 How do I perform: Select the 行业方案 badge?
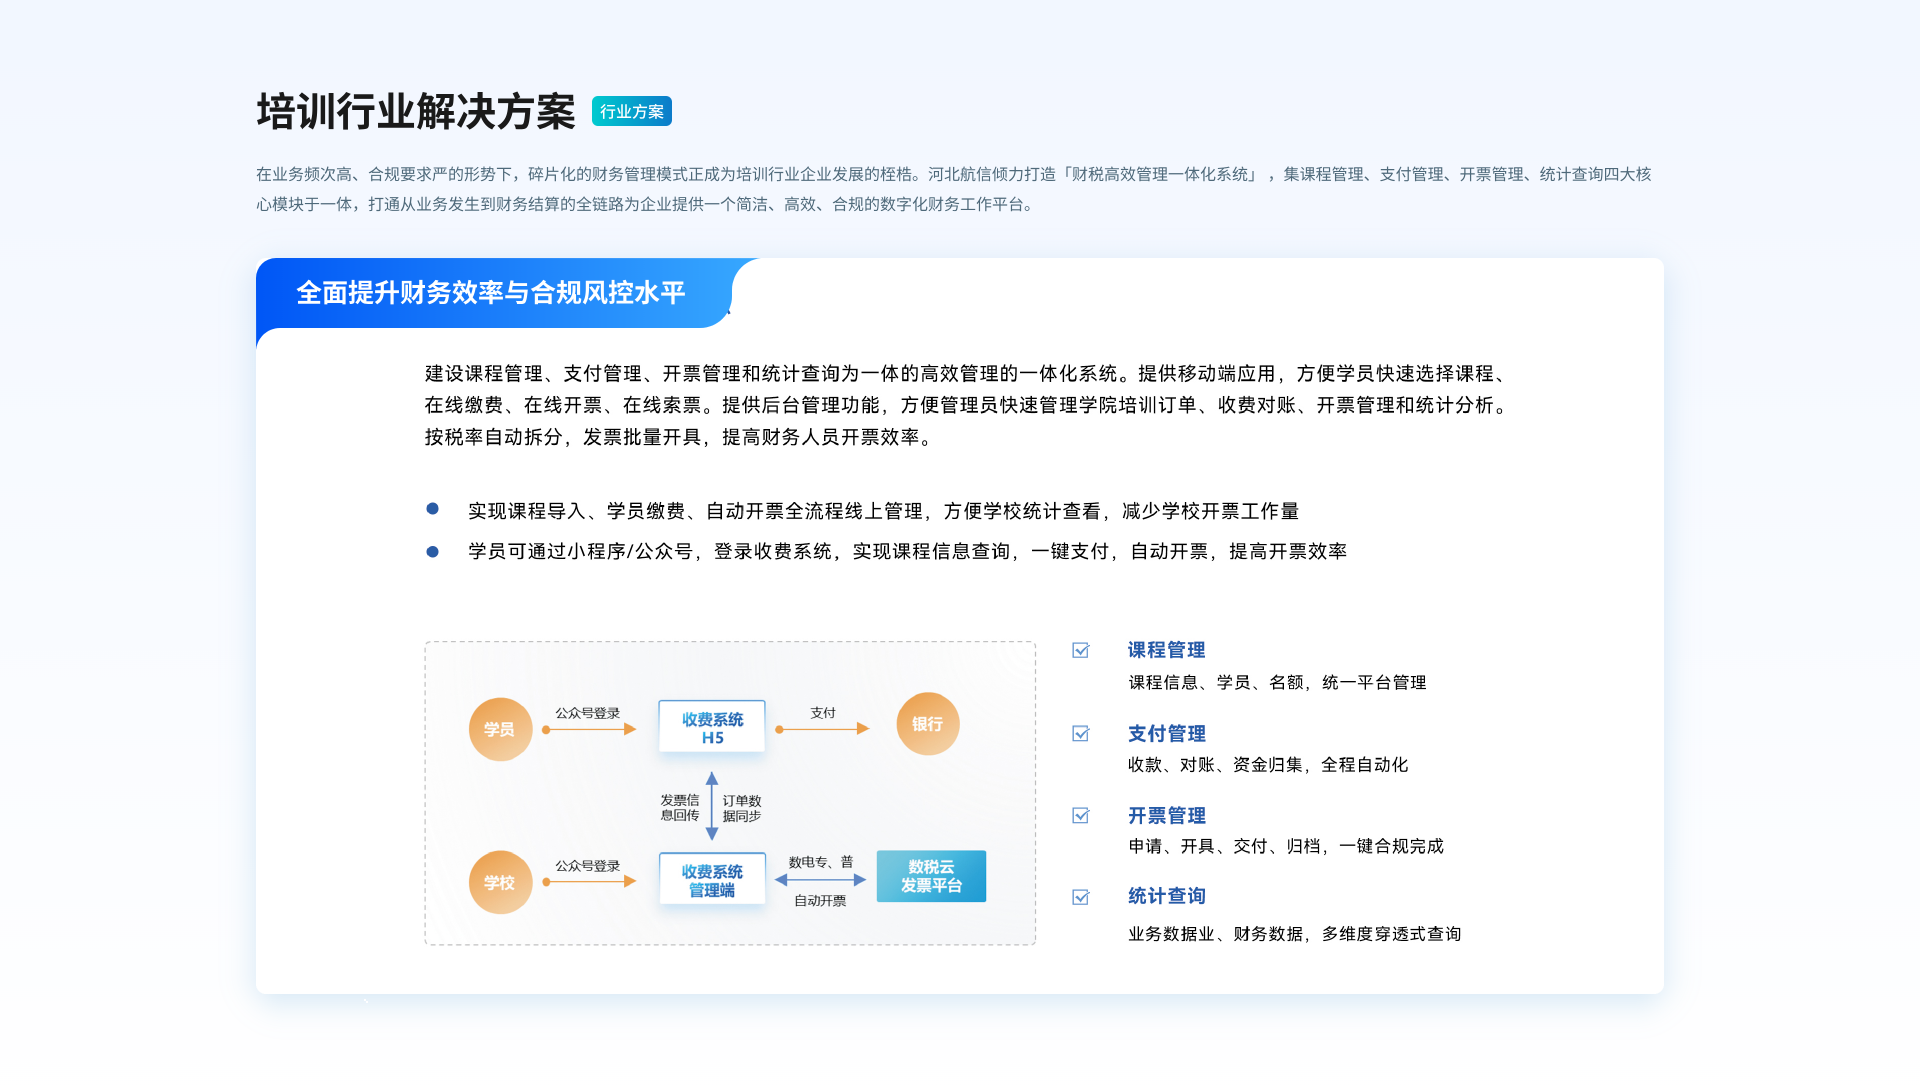pos(632,111)
